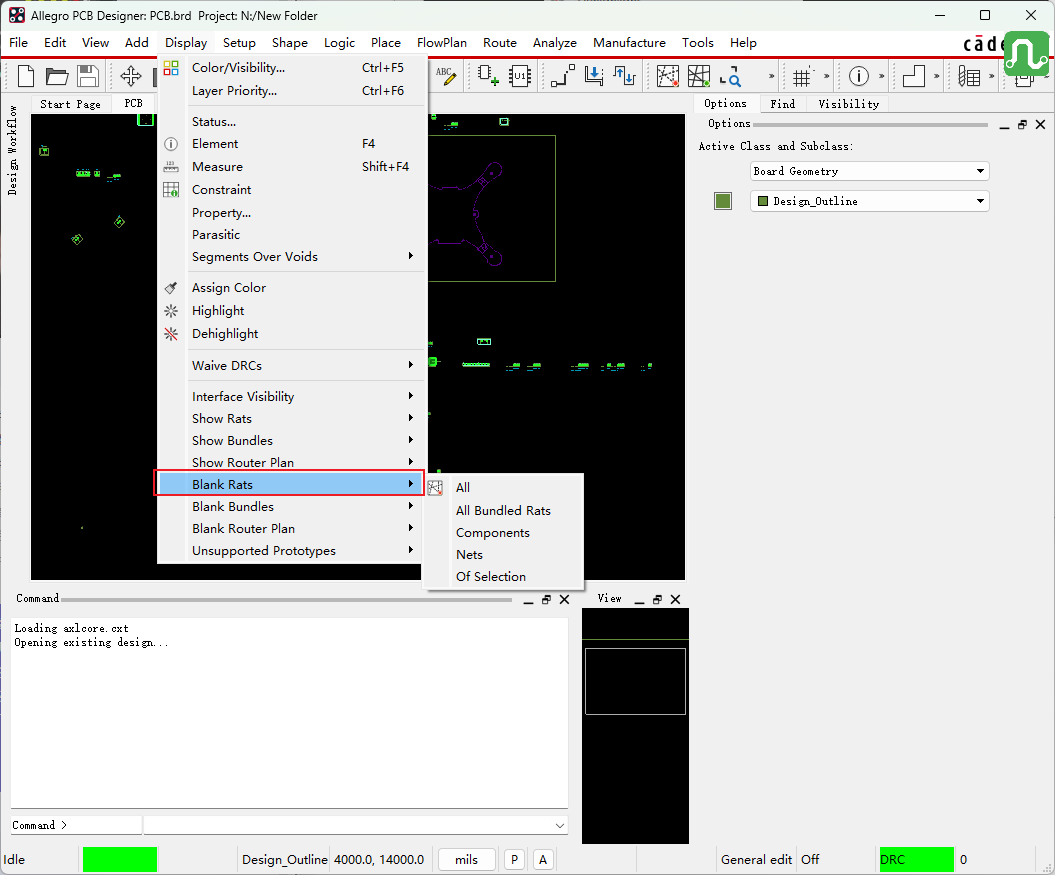Viewport: 1055px width, 875px height.
Task: Click the mils units button
Action: 466,860
